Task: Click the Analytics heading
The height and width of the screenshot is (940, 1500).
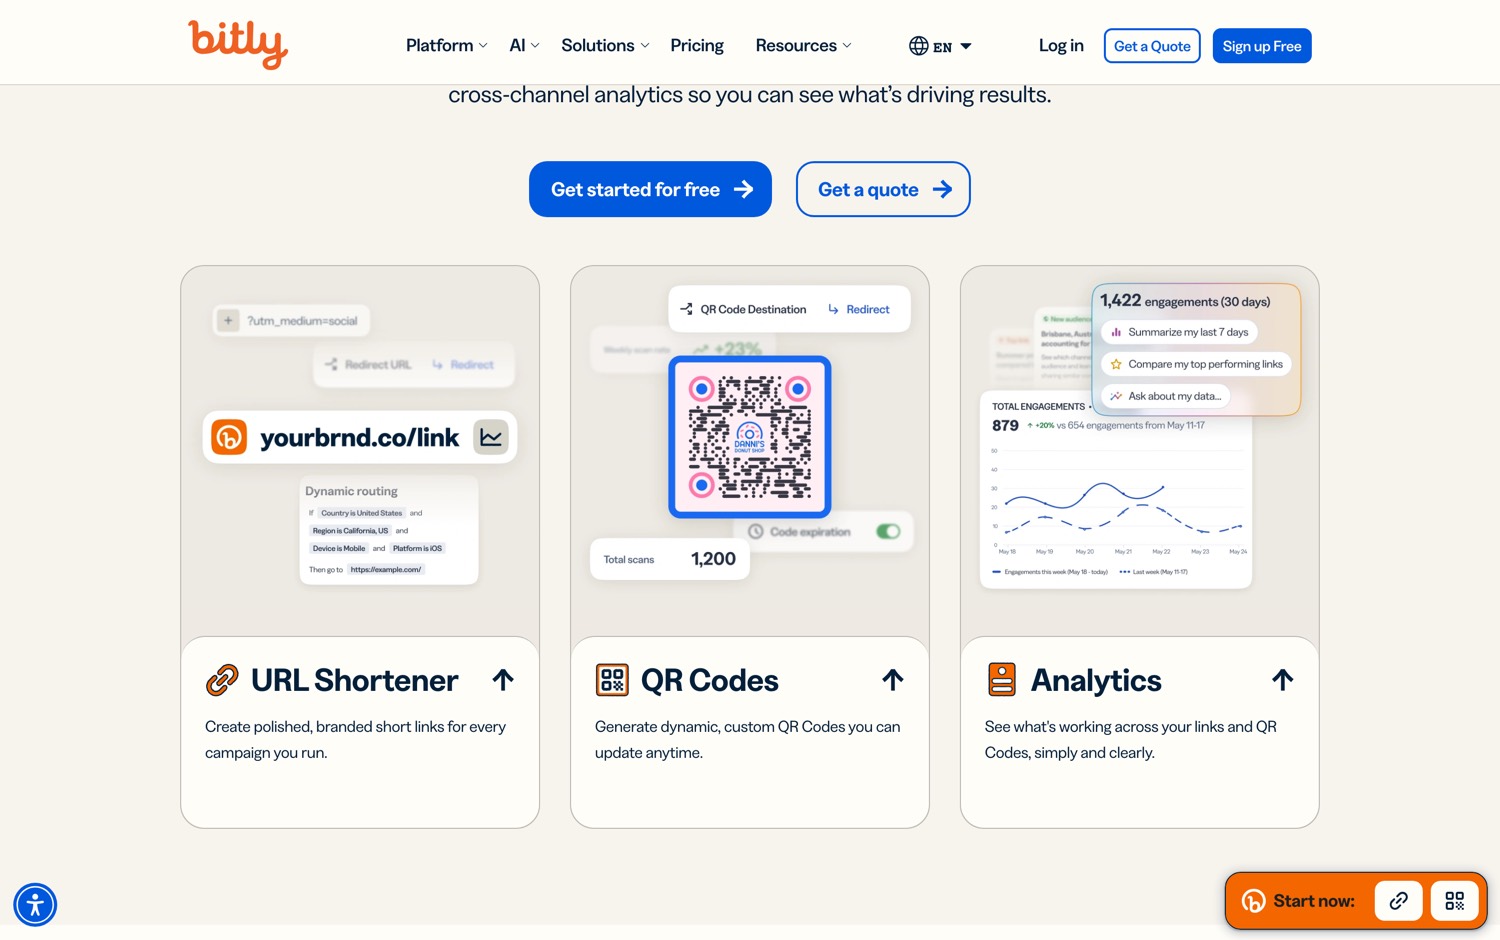Action: point(1096,680)
